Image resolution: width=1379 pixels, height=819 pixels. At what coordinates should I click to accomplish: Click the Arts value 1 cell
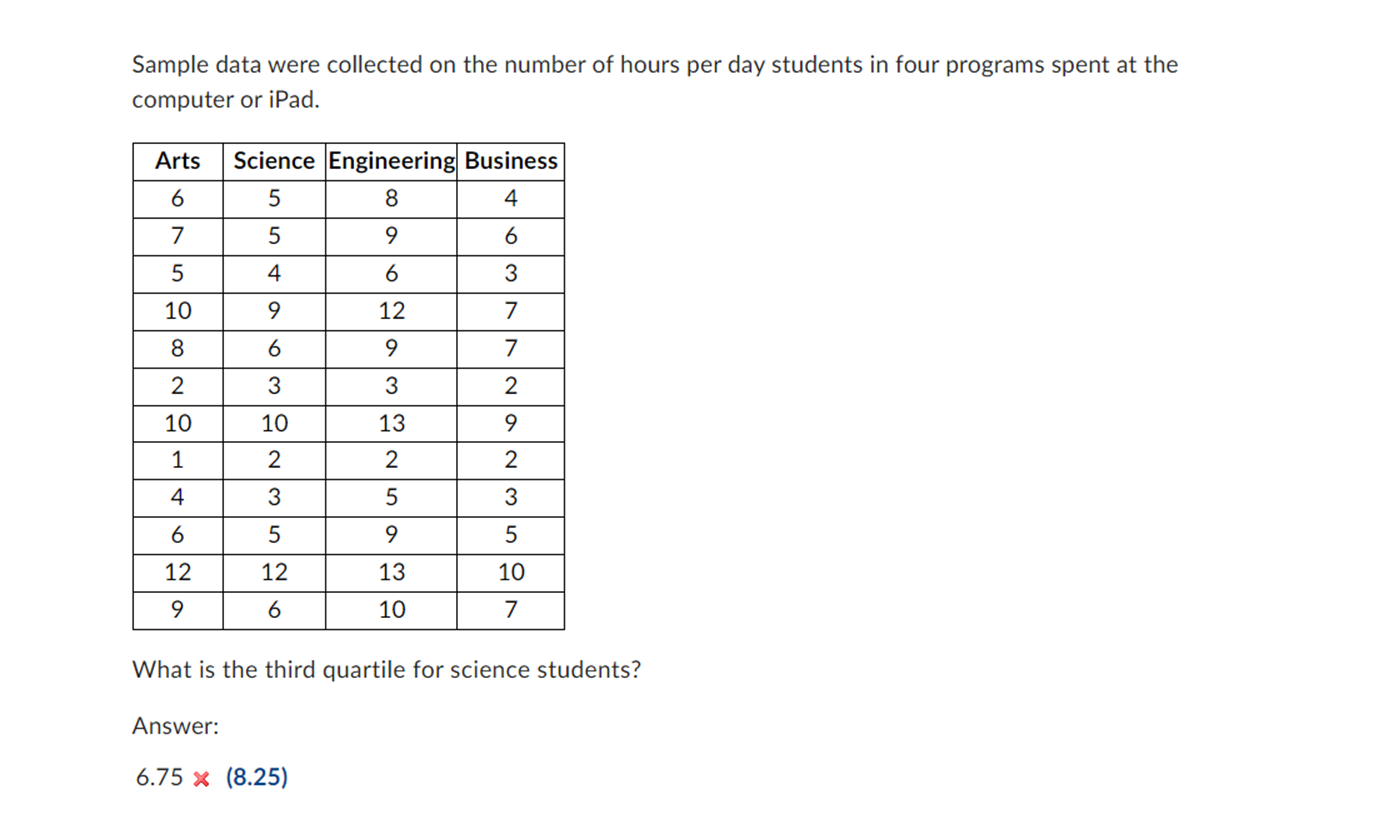pyautogui.click(x=178, y=460)
